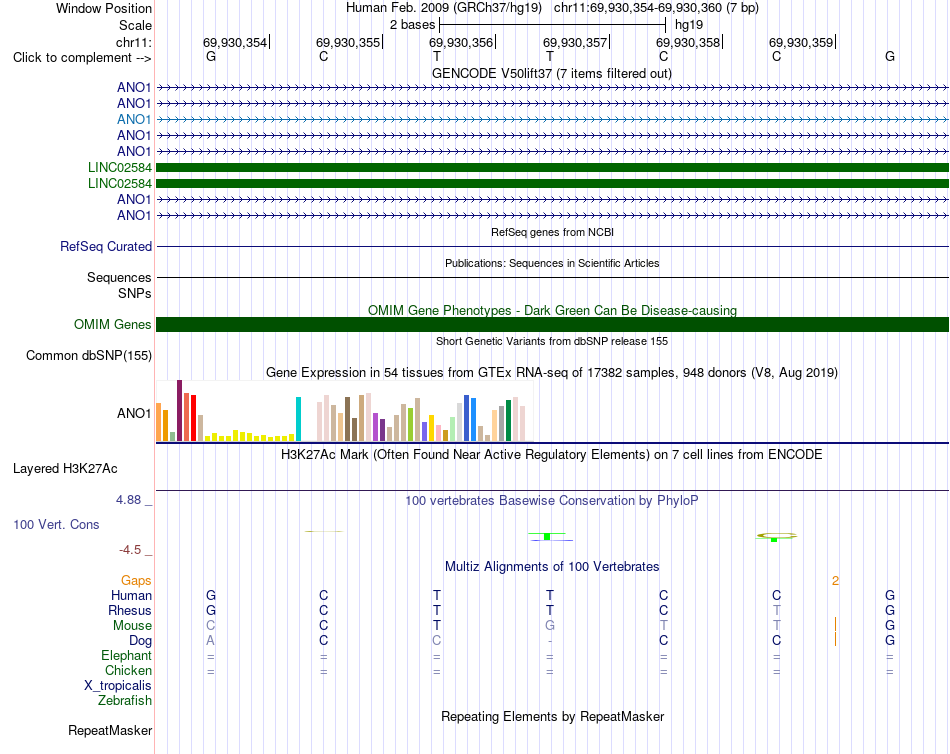The width and height of the screenshot is (950, 754).
Task: Click the Mouse species row label
Action: coord(132,626)
